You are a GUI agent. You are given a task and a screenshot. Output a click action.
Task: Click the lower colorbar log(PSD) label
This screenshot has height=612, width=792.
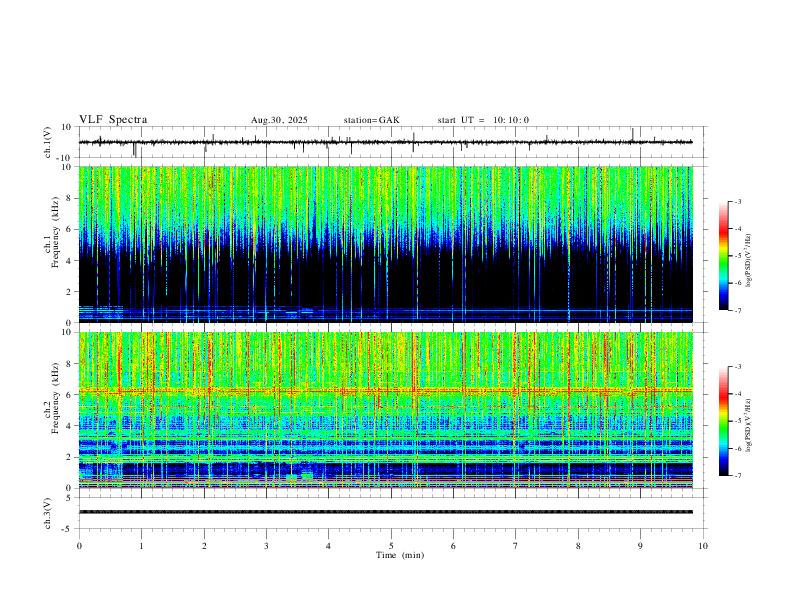coord(748,425)
